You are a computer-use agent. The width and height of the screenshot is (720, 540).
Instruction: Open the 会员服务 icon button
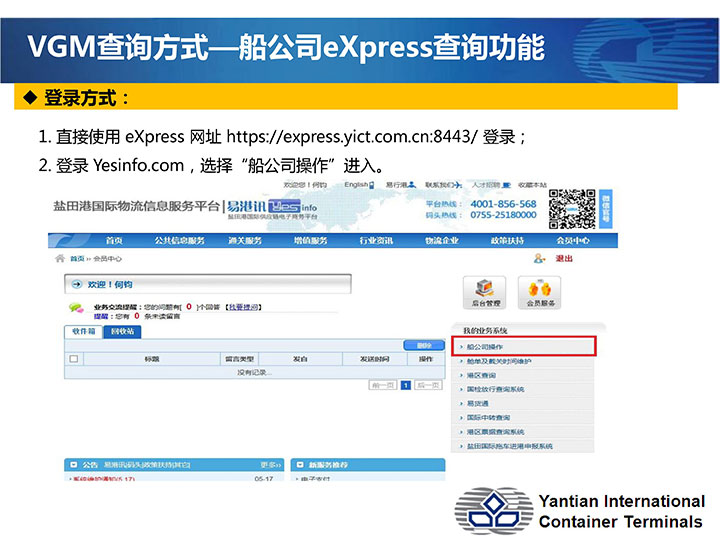click(x=540, y=292)
